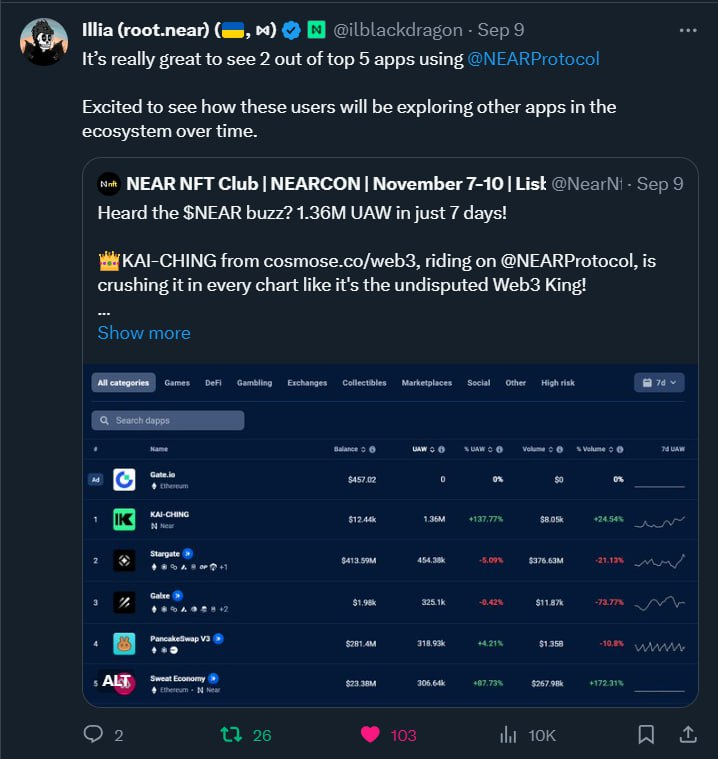Viewport: 718px width, 759px height.
Task: Click the reply comment icon
Action: [x=94, y=735]
